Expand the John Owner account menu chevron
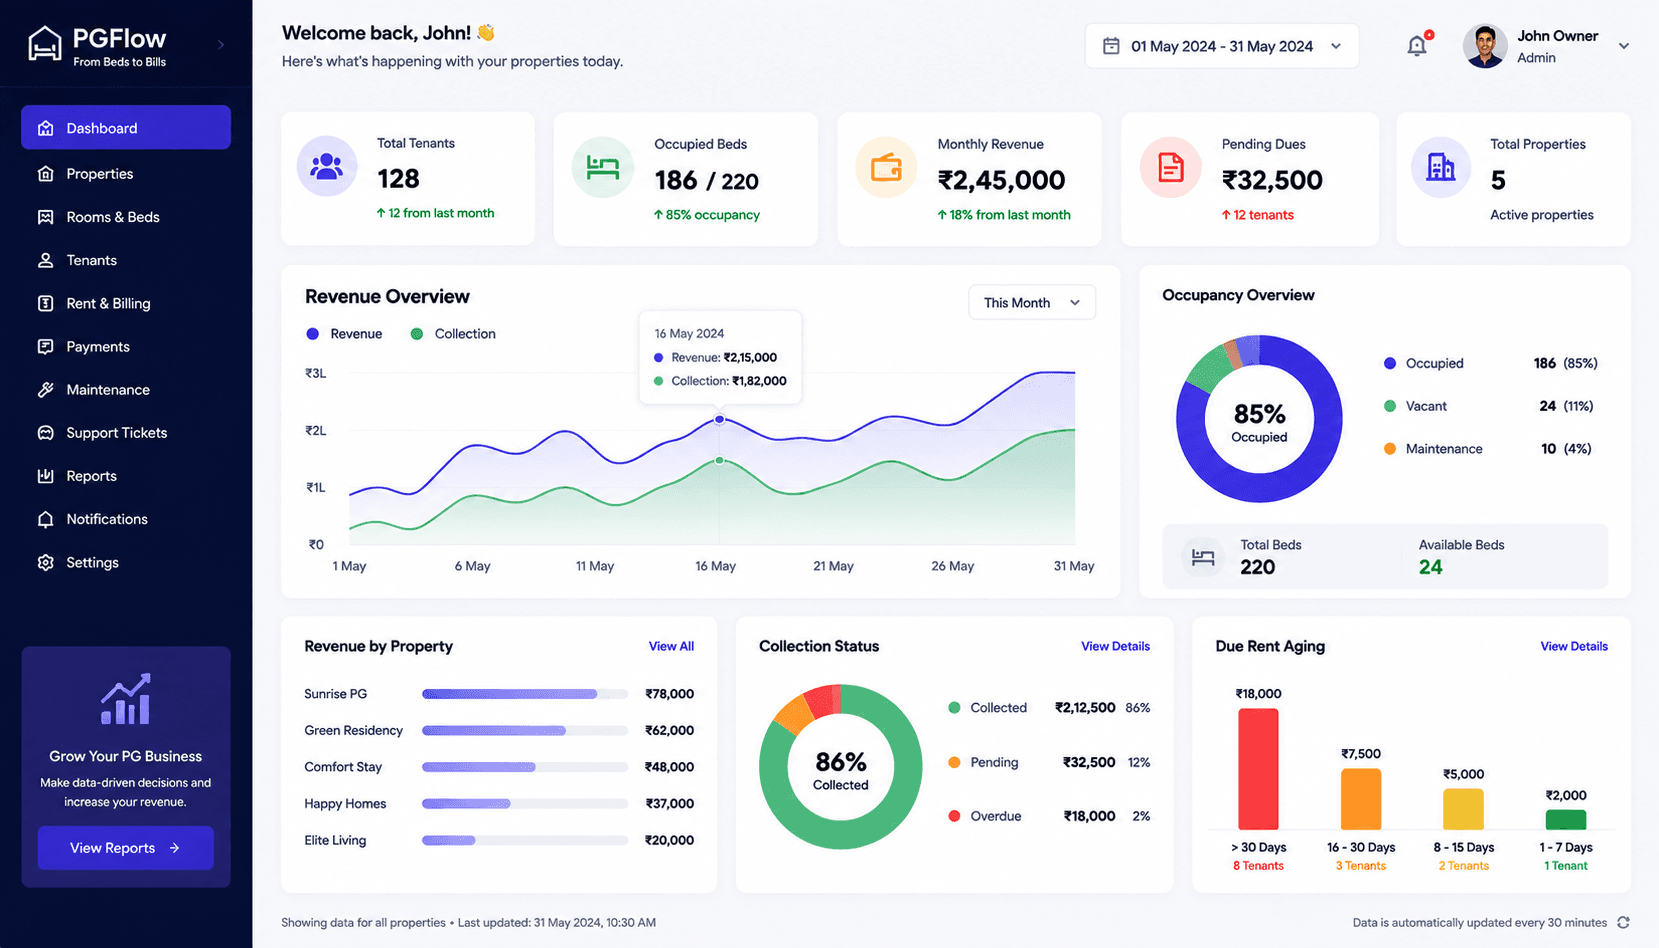The width and height of the screenshot is (1659, 948). pyautogui.click(x=1624, y=46)
